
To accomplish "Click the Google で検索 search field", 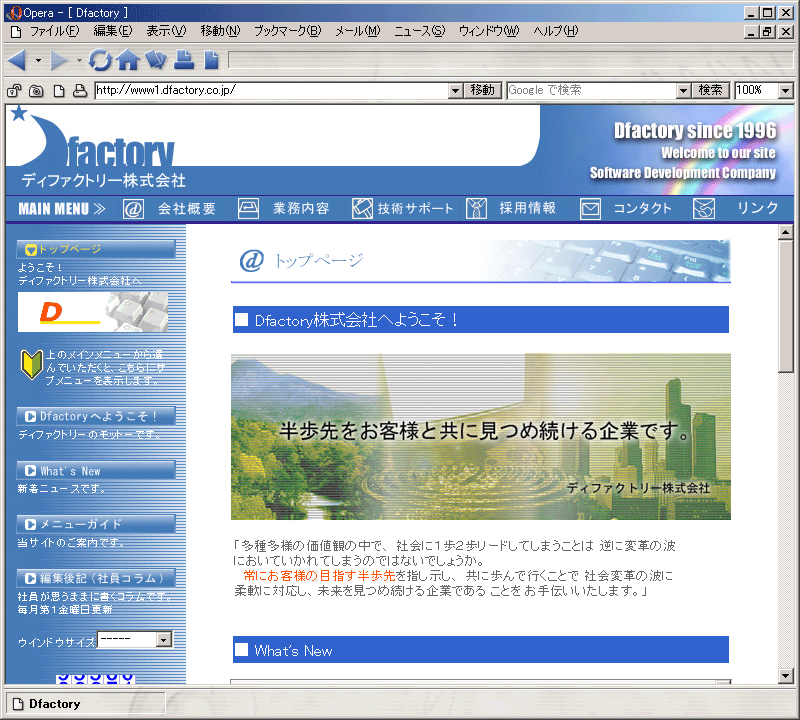I will tap(592, 91).
